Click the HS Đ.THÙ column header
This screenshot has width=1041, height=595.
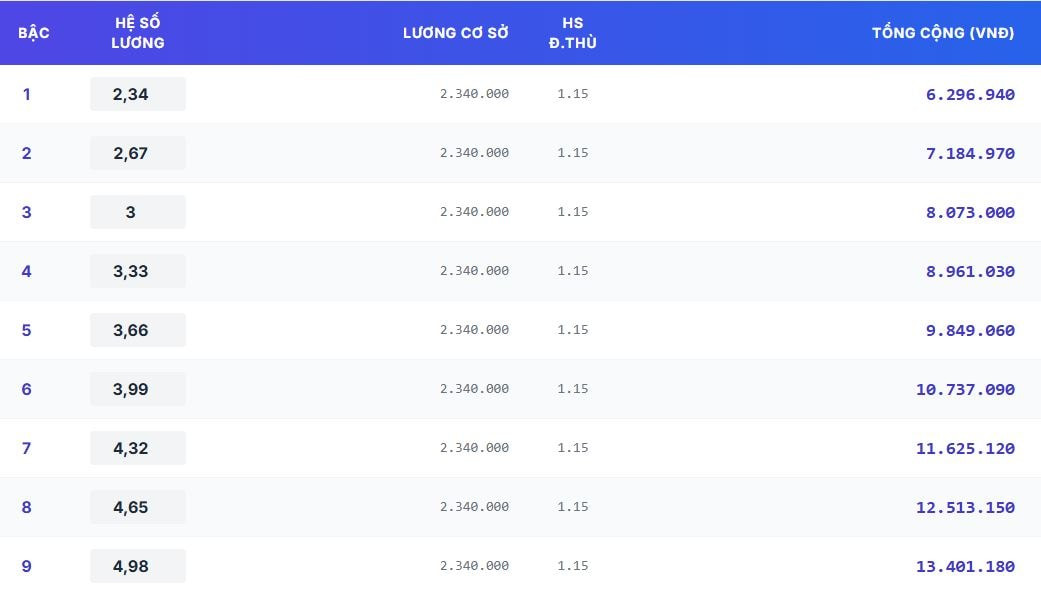[x=572, y=33]
